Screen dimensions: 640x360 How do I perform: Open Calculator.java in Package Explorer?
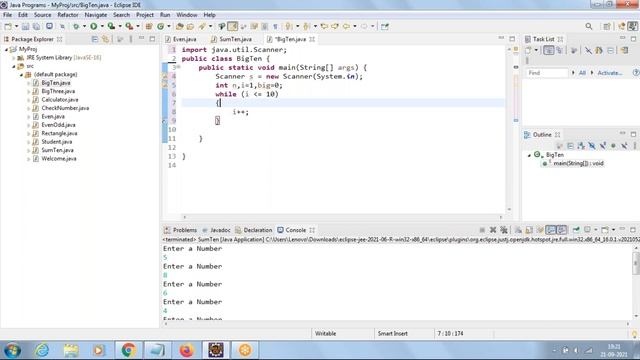pyautogui.click(x=60, y=100)
